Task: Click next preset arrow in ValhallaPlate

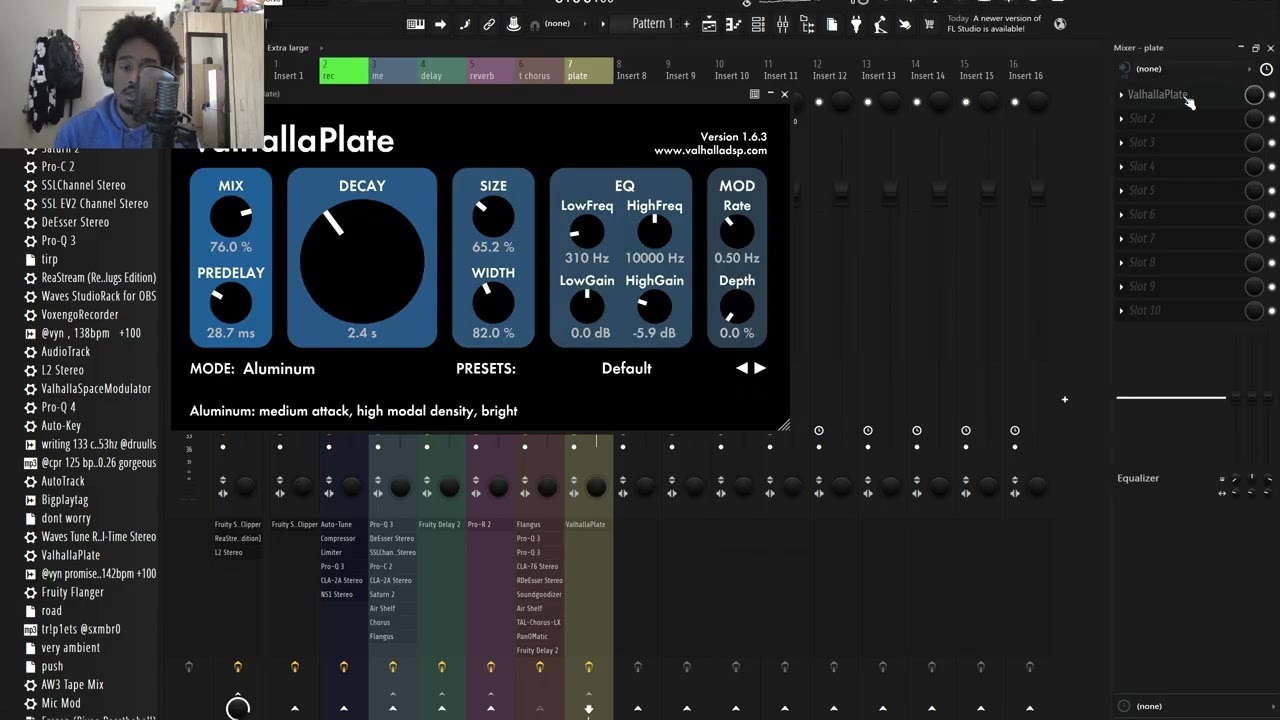Action: pos(760,368)
